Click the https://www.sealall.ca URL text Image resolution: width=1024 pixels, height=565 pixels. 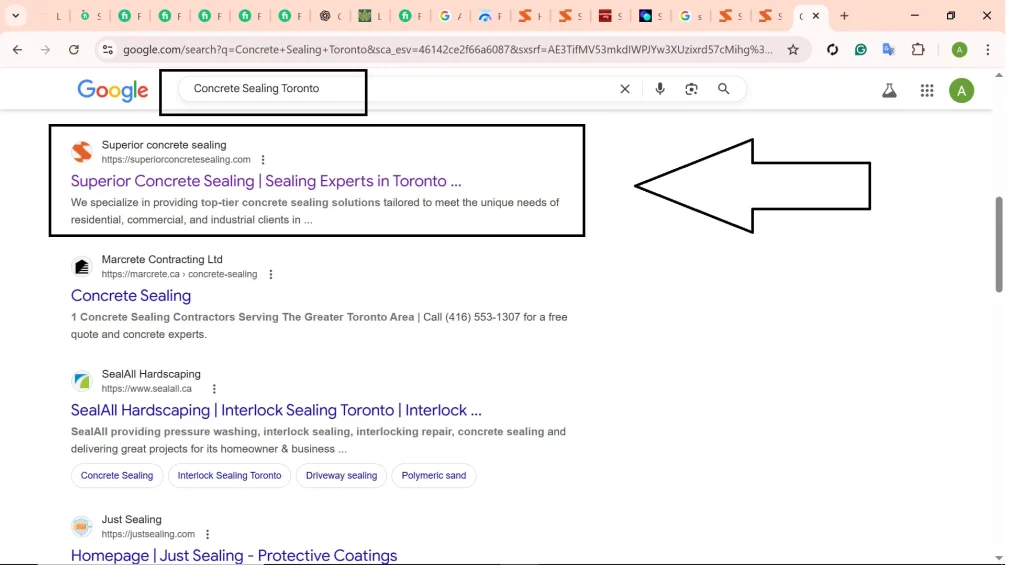146,389
